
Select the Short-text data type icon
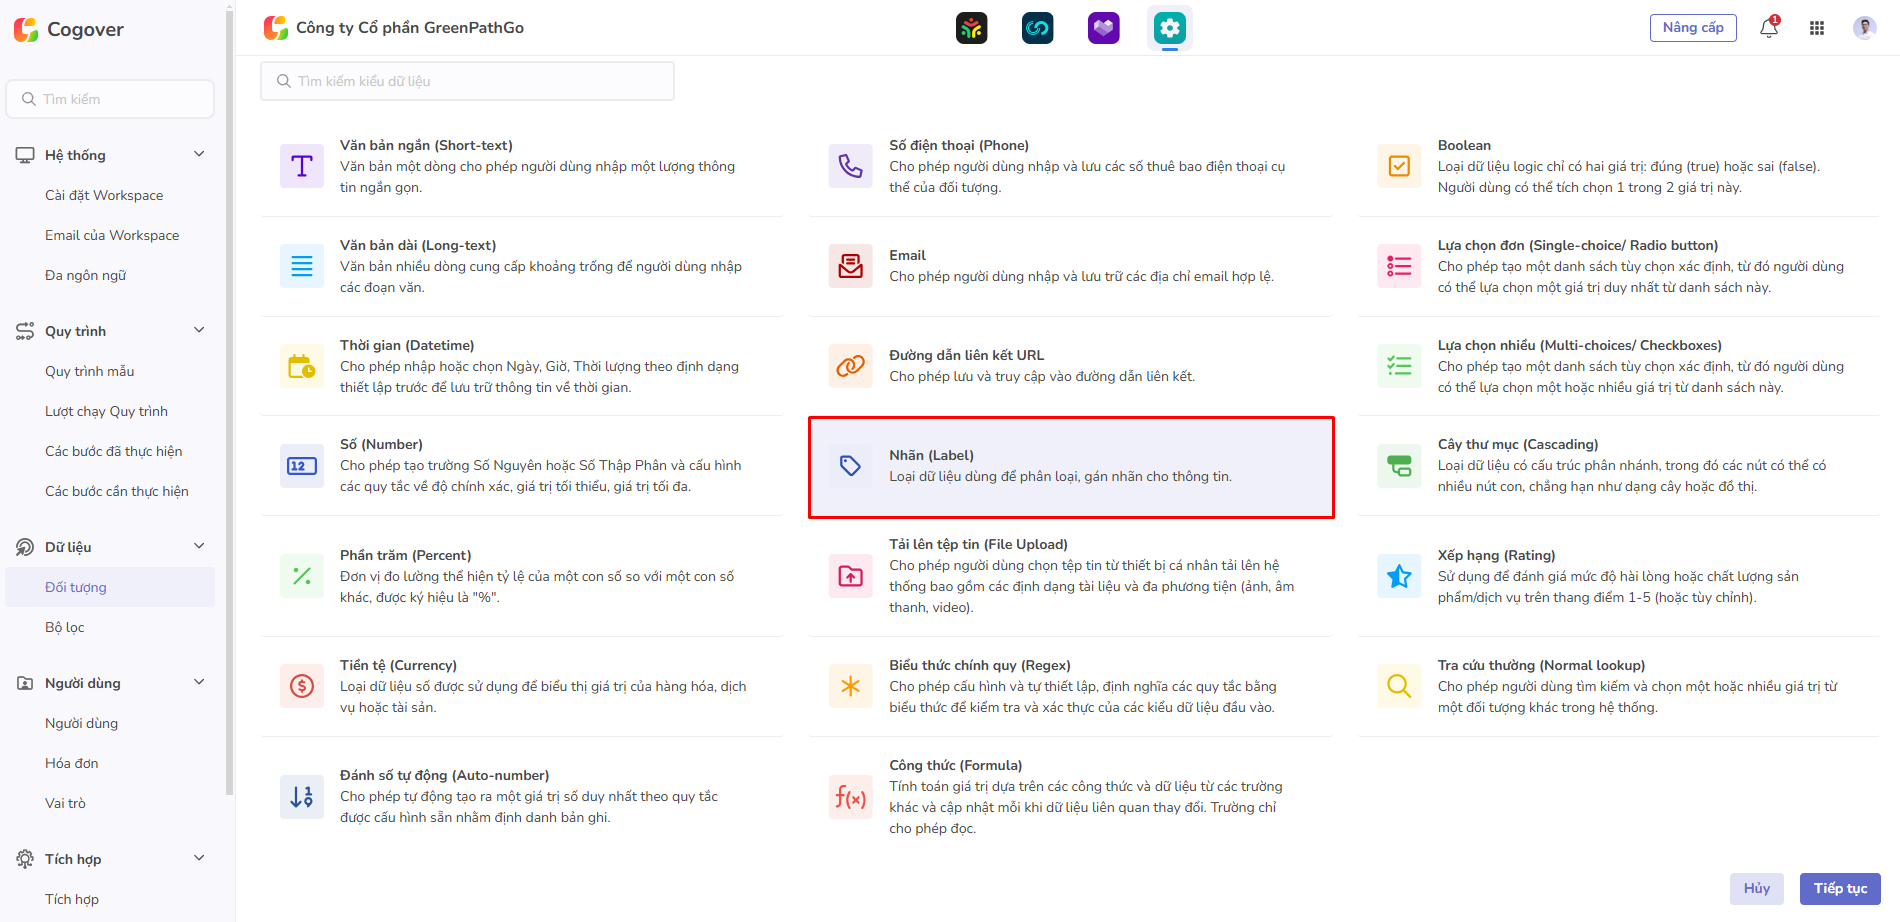tap(302, 166)
